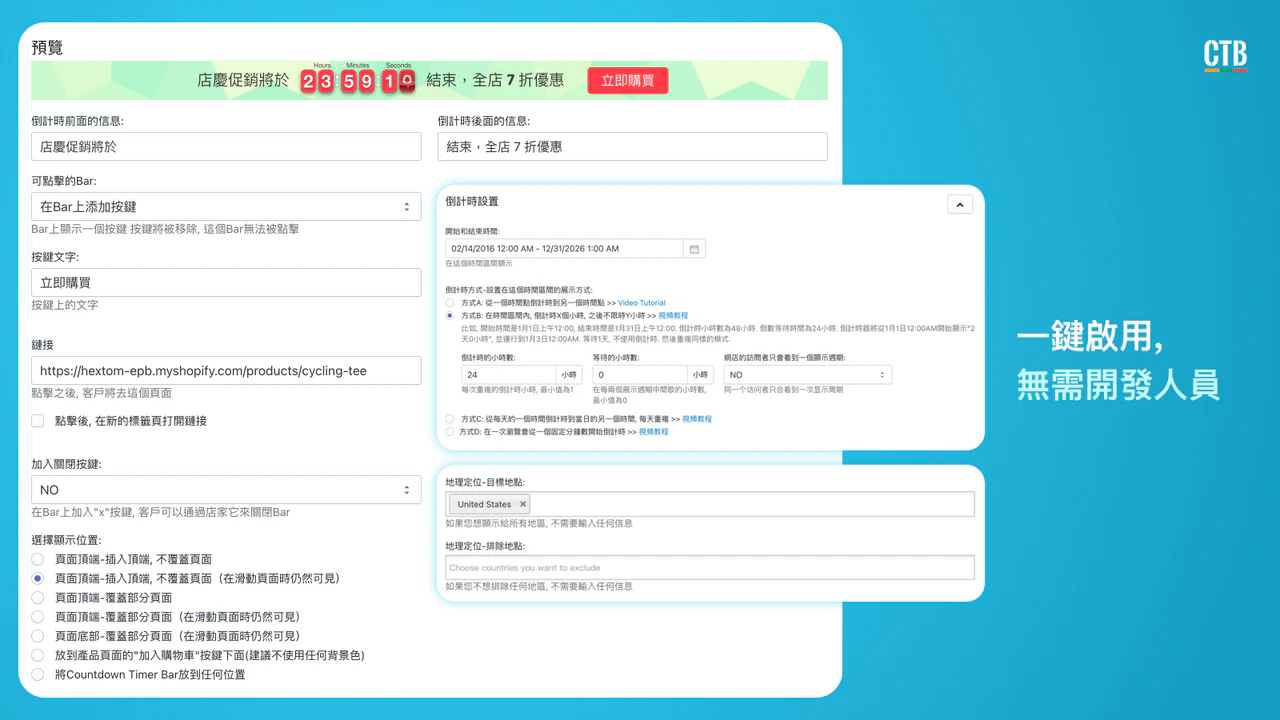Click the 鏈接 URL input field

tap(226, 371)
